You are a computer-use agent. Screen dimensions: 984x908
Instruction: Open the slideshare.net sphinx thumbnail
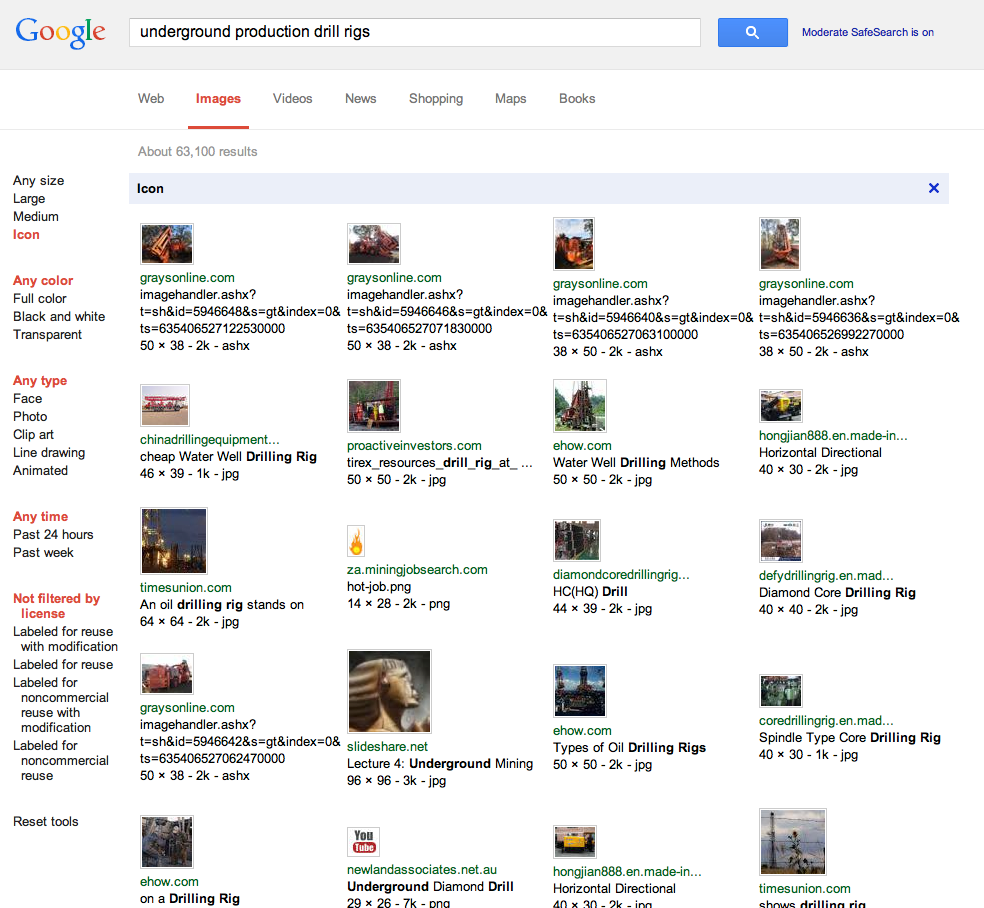coord(389,692)
